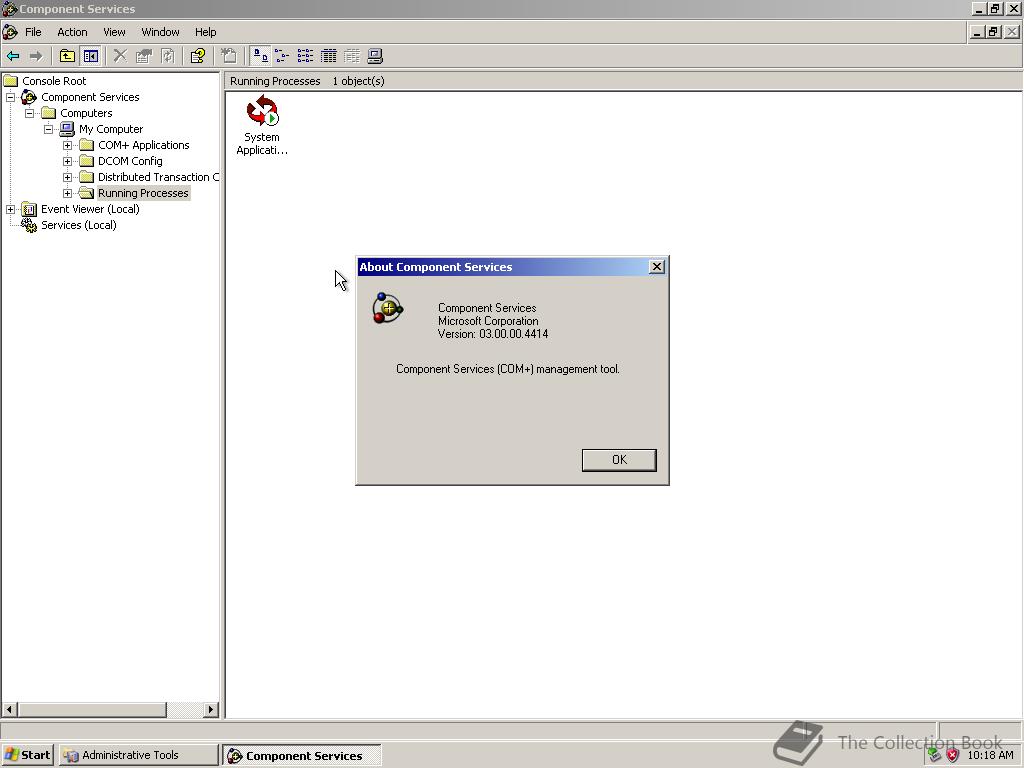Click the Event Viewer book icon

(29, 209)
